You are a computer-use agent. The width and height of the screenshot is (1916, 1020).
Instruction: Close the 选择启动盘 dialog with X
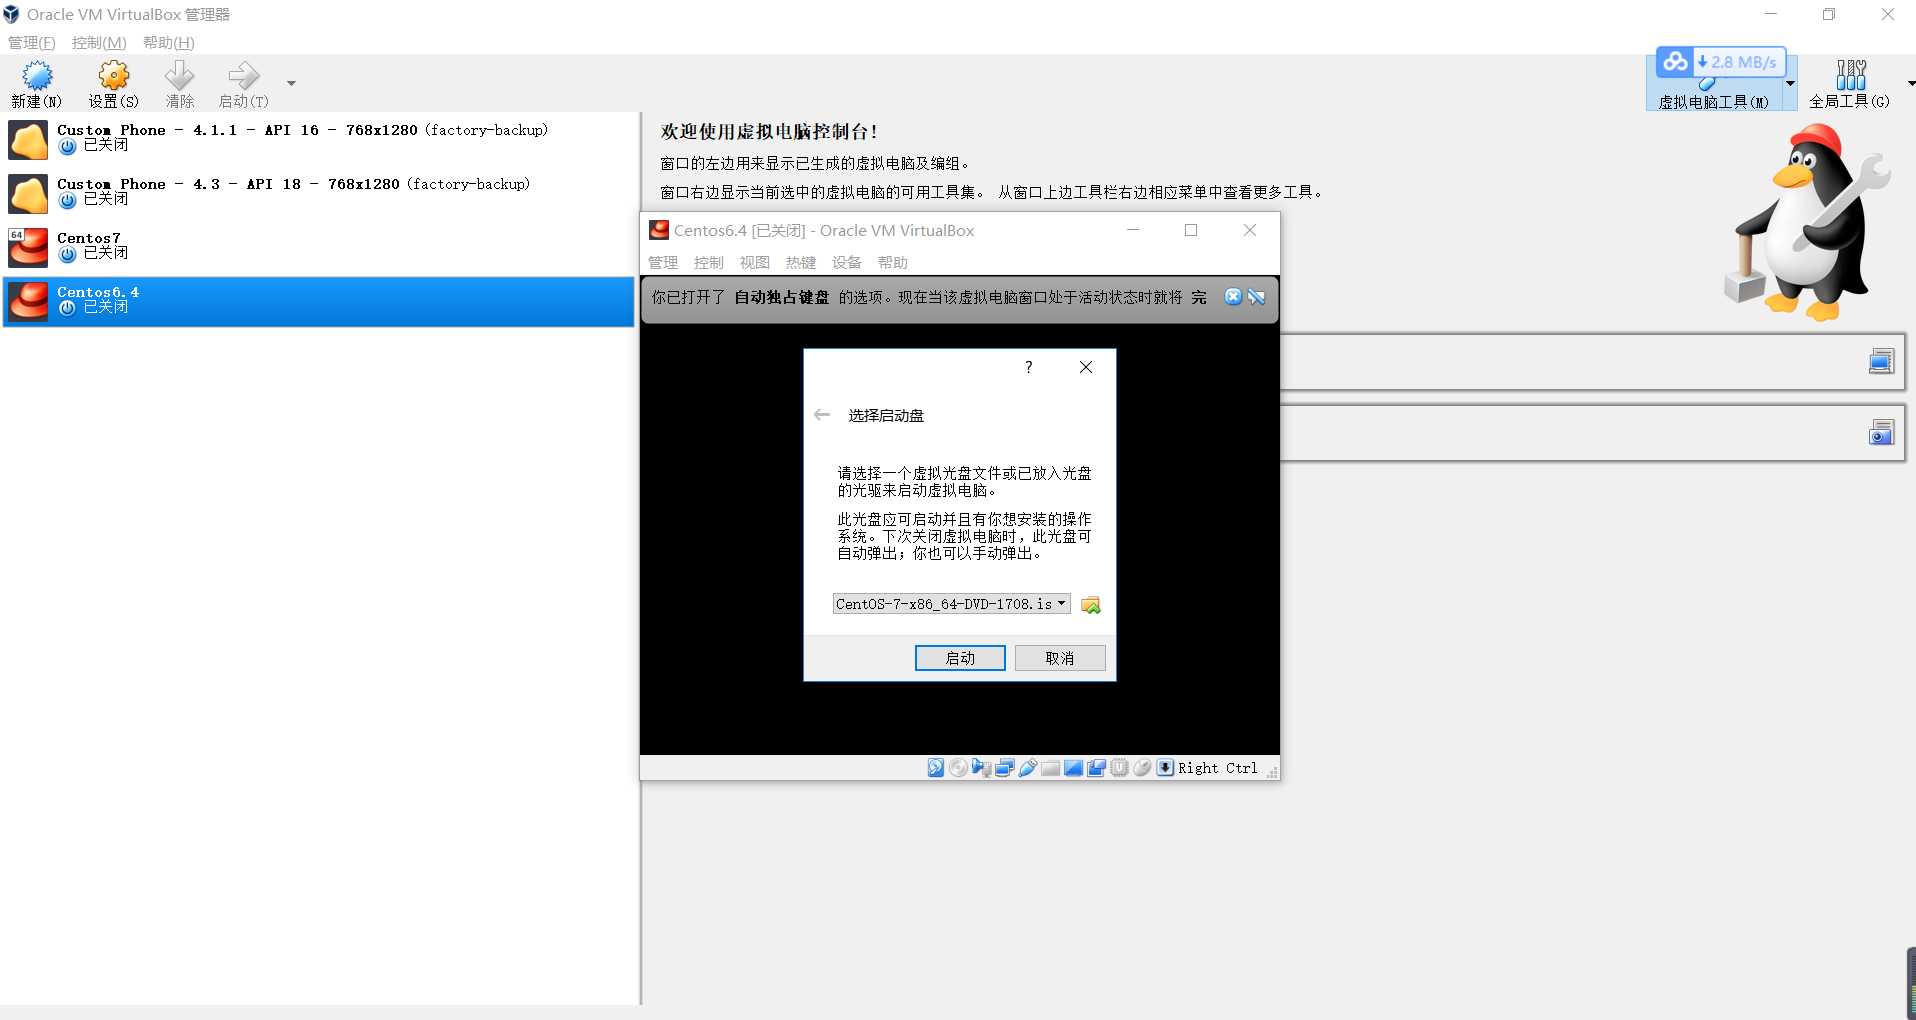(x=1086, y=367)
